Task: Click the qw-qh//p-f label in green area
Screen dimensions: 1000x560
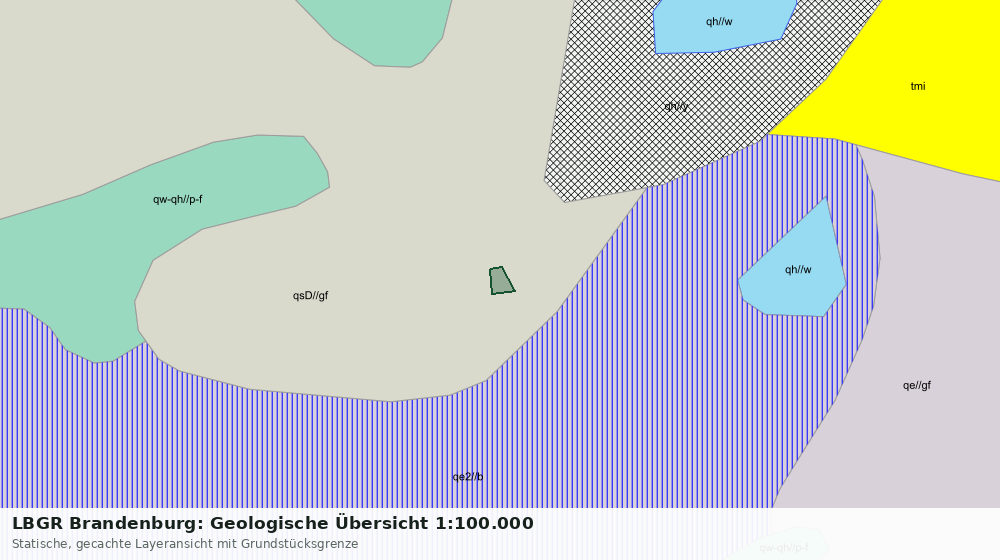Action: click(x=177, y=200)
